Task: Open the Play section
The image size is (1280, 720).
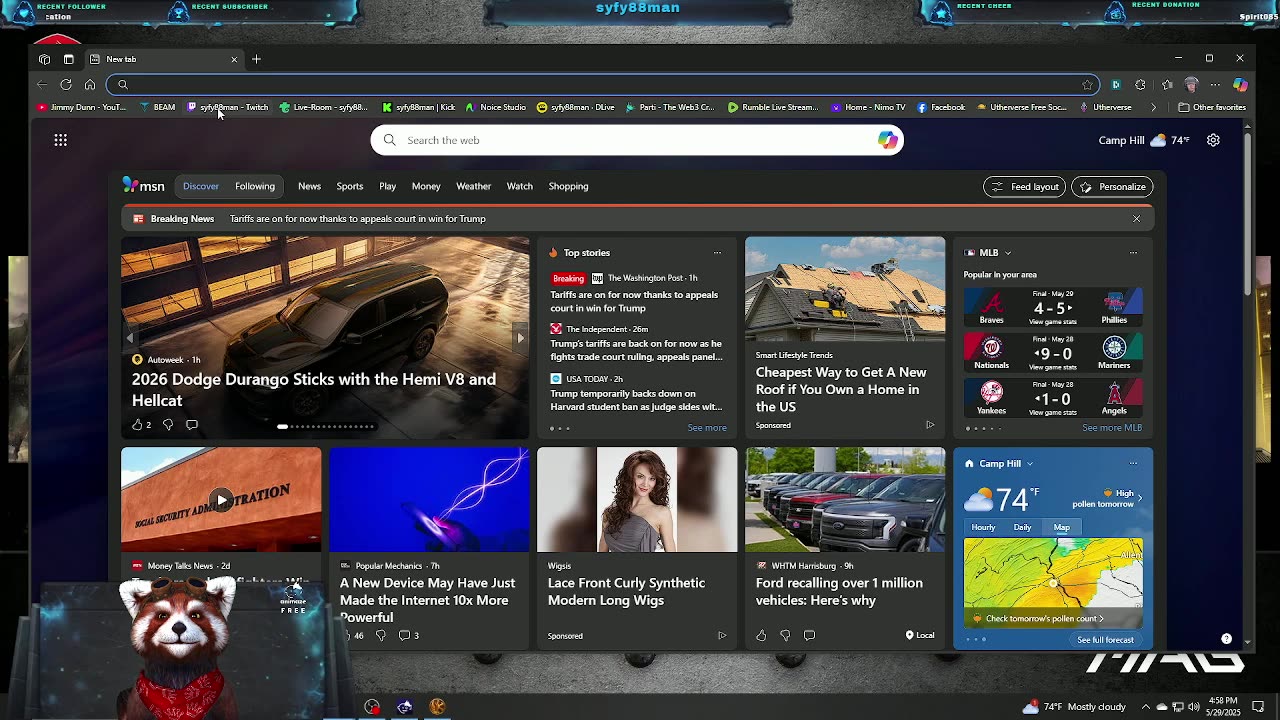Action: [387, 186]
